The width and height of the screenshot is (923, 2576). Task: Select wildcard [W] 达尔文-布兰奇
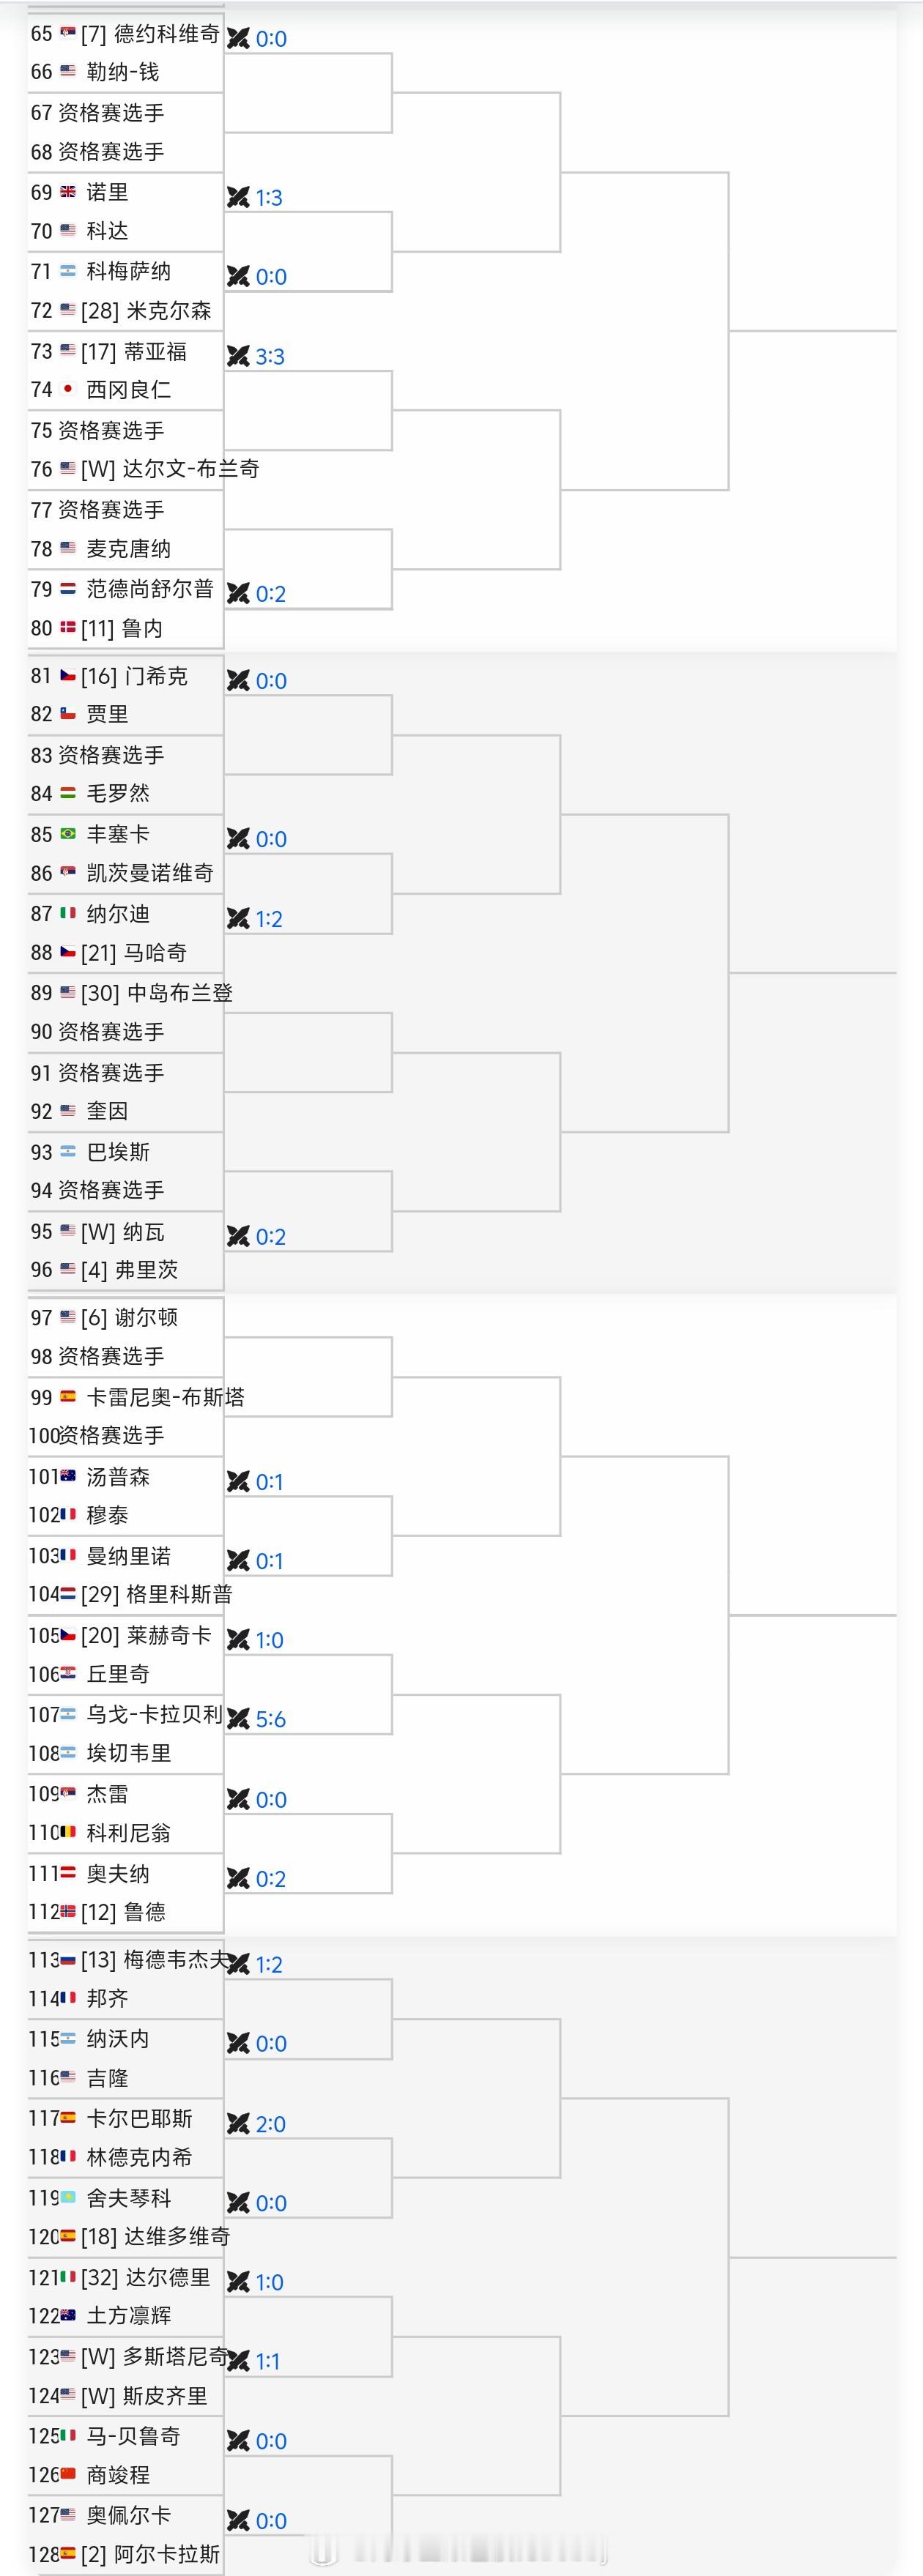[170, 469]
